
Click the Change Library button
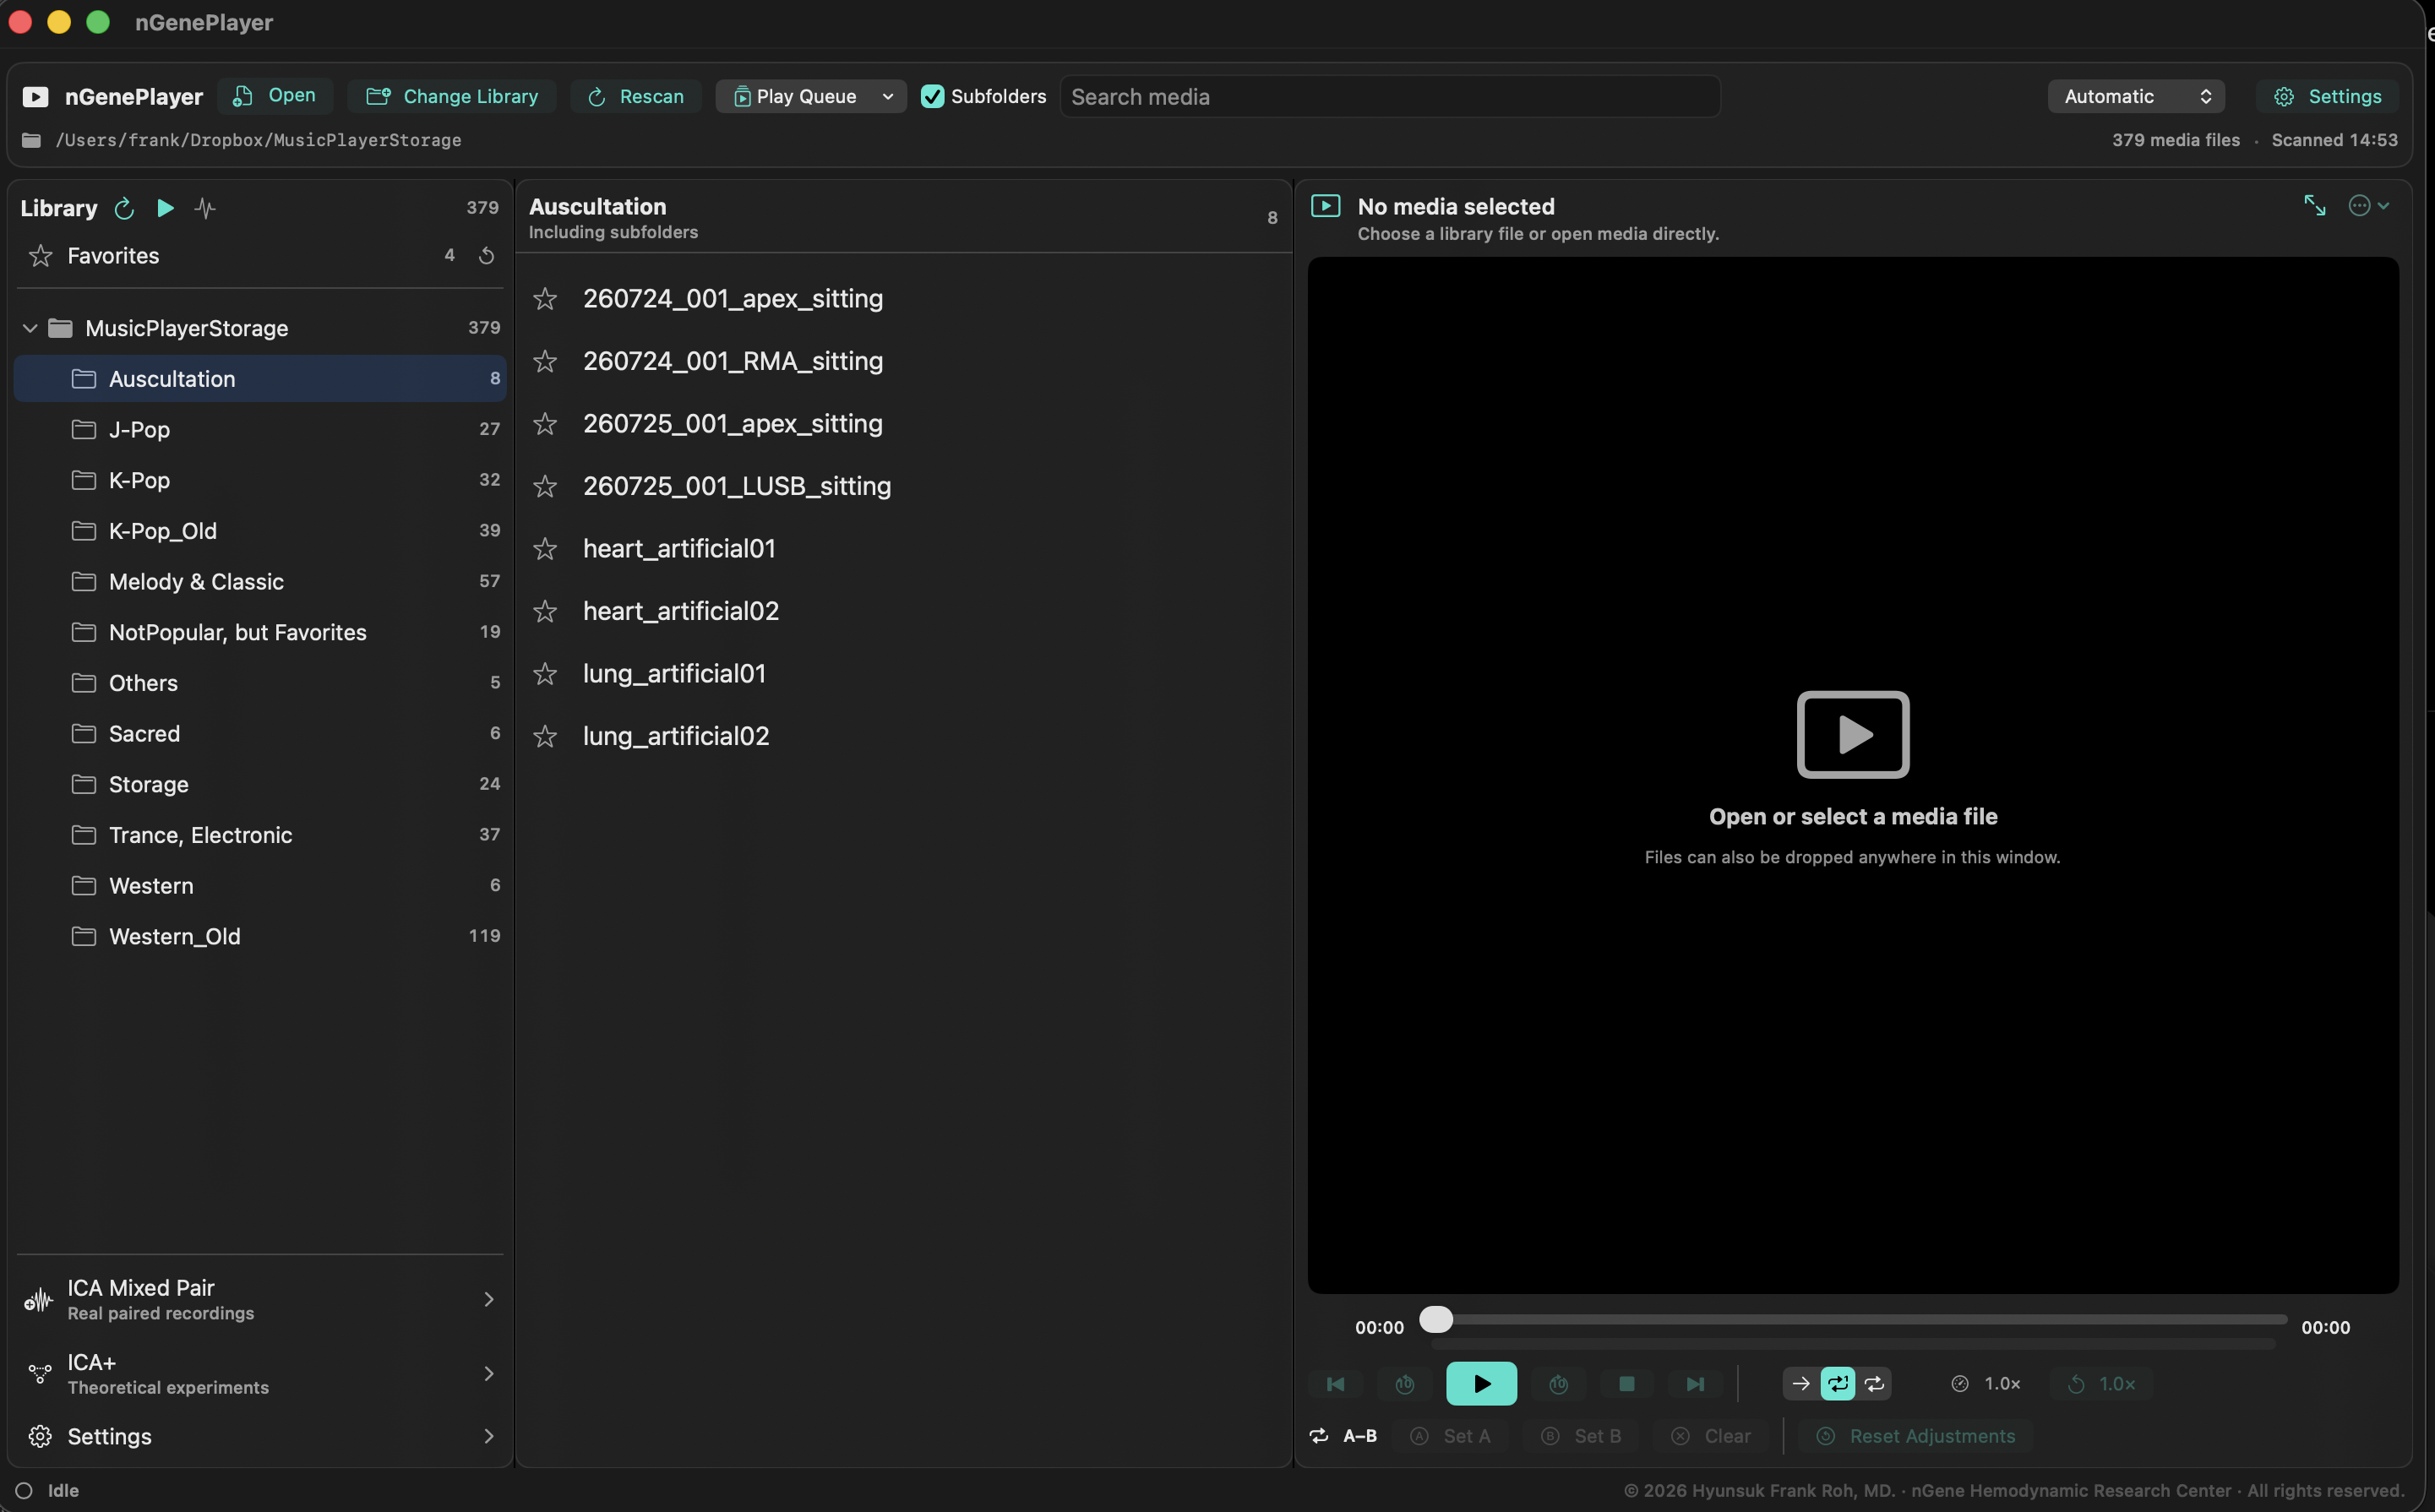(x=452, y=97)
